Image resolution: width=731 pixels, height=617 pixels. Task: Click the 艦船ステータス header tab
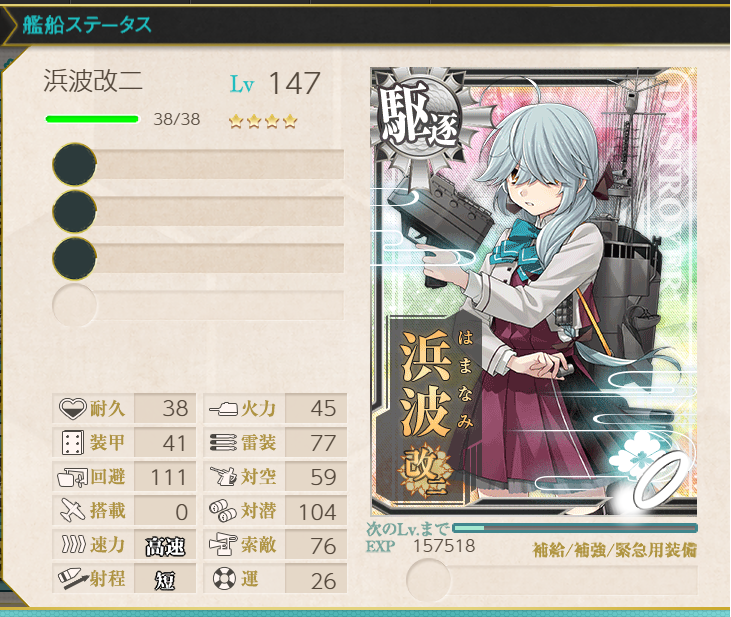tap(87, 25)
